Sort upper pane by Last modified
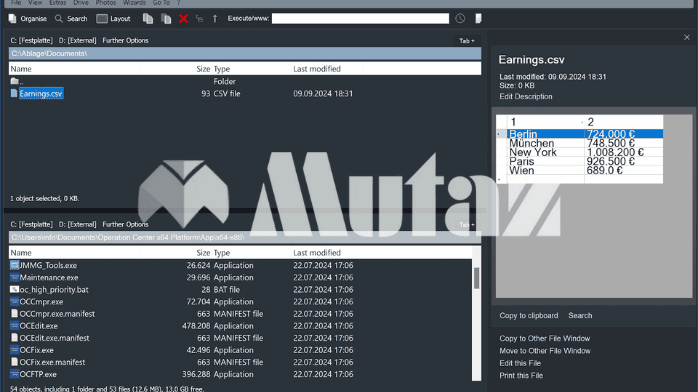The image size is (698, 392). pos(317,69)
